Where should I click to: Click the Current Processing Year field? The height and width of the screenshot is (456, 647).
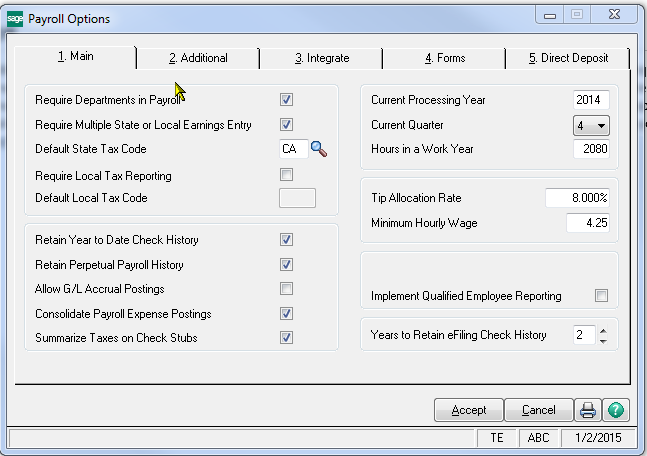tap(591, 100)
